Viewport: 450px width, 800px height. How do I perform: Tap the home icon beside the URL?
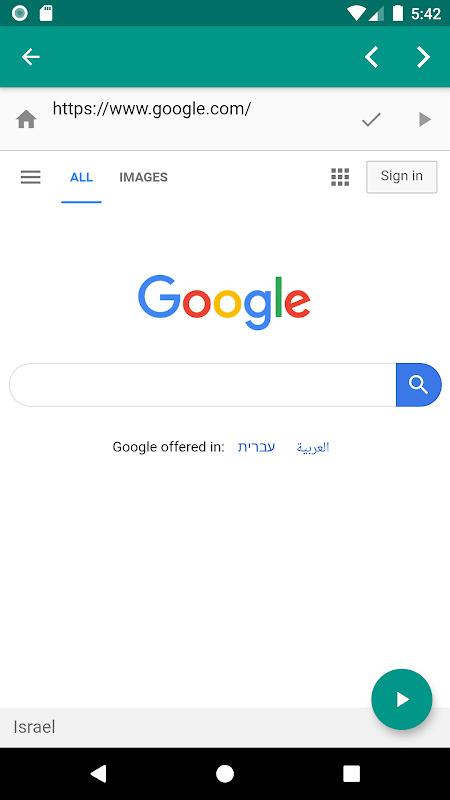(x=26, y=120)
